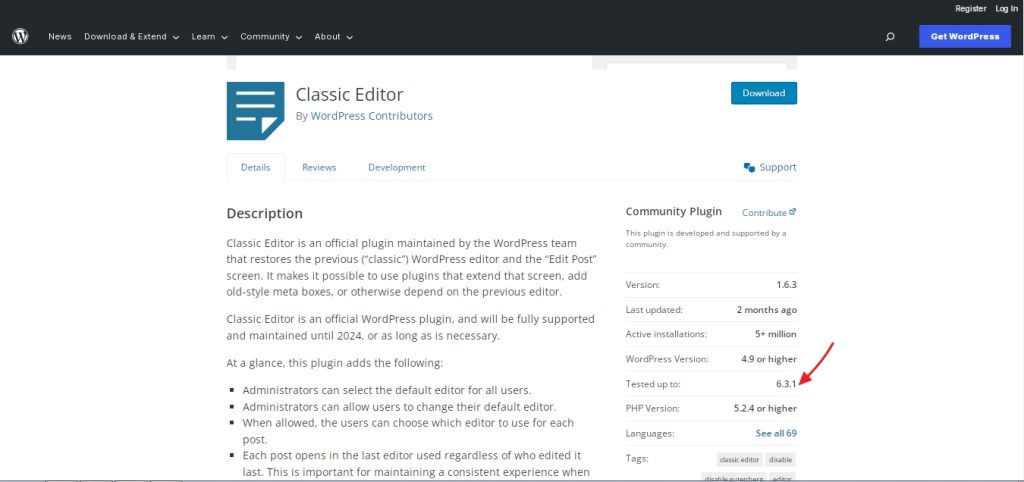Open the search magnifier icon
The height and width of the screenshot is (482, 1024).
coord(889,37)
